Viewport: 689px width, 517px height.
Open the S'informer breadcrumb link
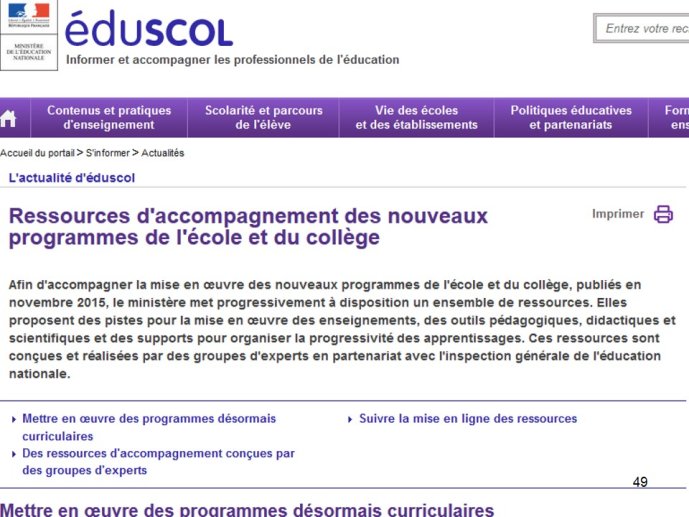(108, 153)
